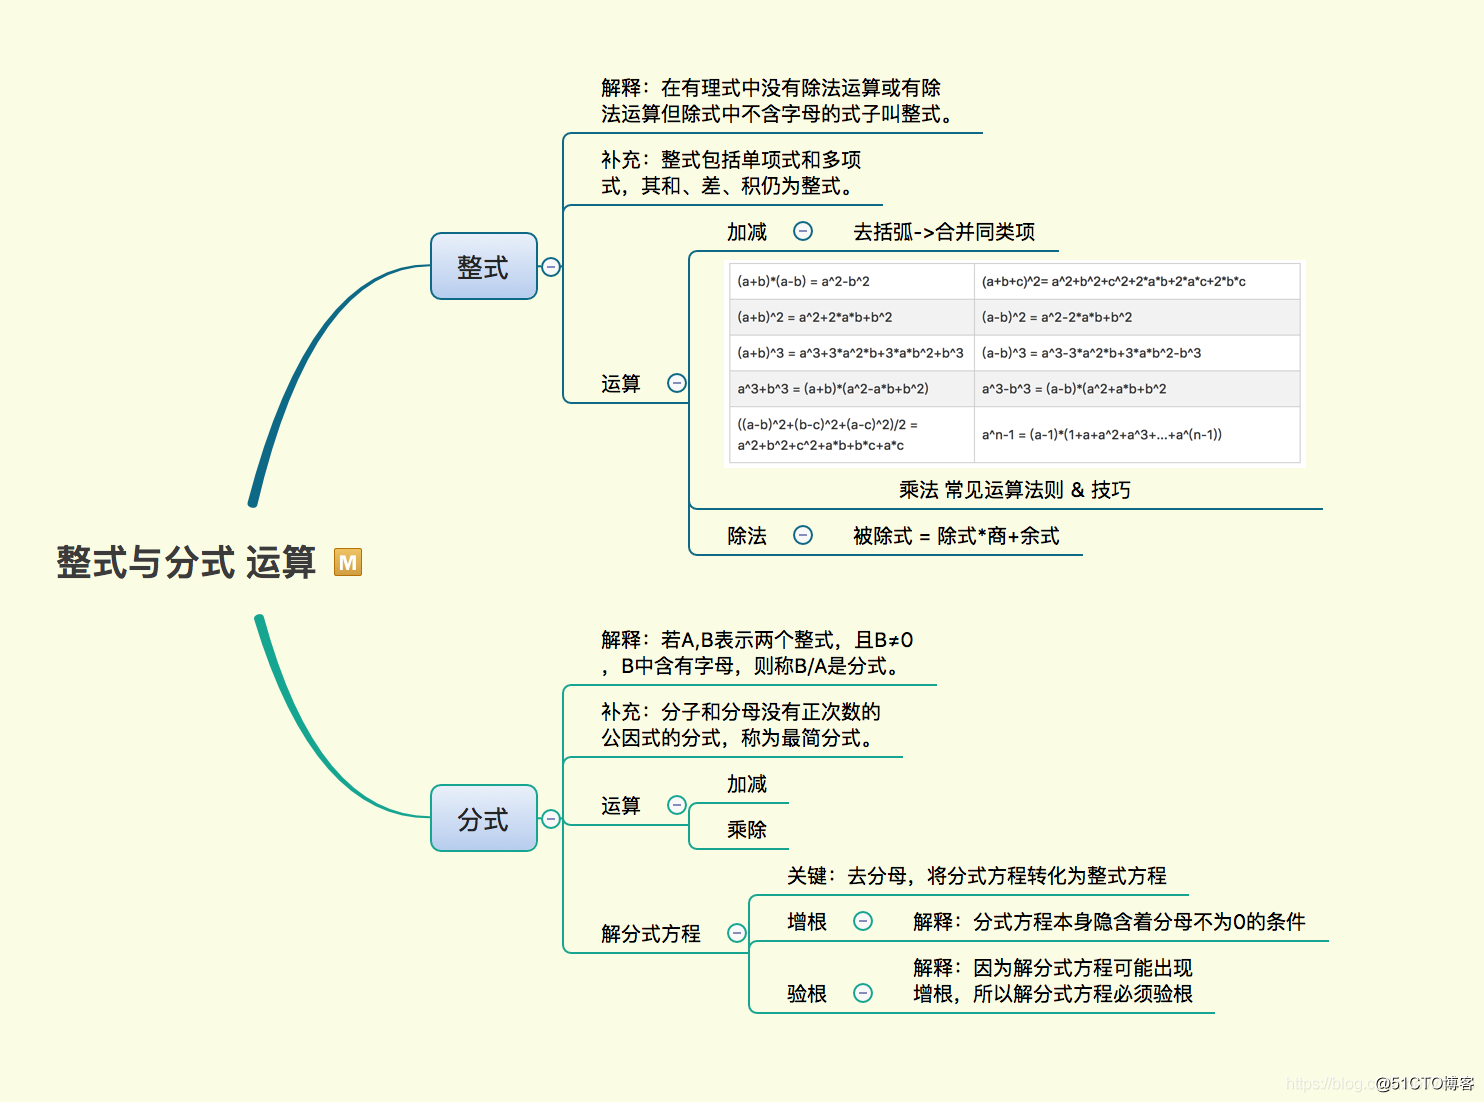Select the 除法 subtopic label

(747, 536)
